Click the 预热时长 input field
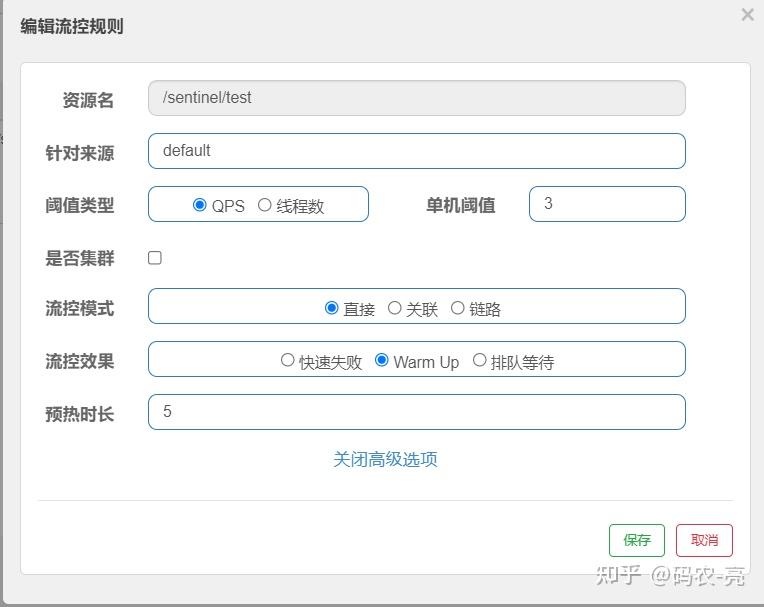This screenshot has width=764, height=607. 417,412
